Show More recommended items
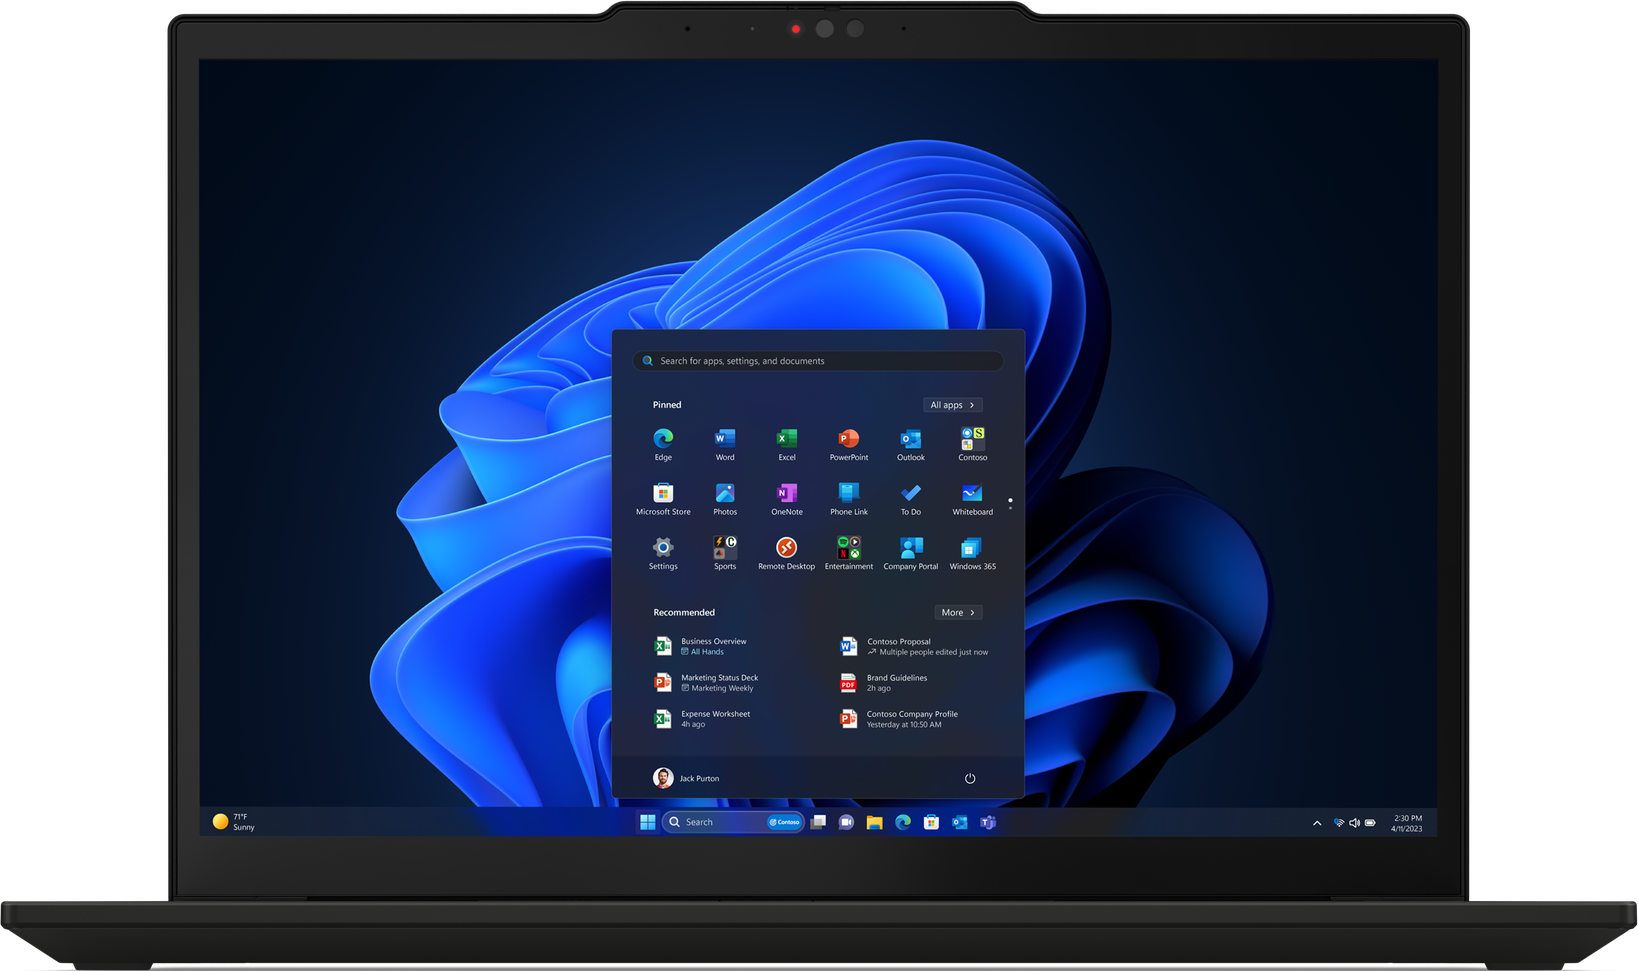 click(959, 612)
